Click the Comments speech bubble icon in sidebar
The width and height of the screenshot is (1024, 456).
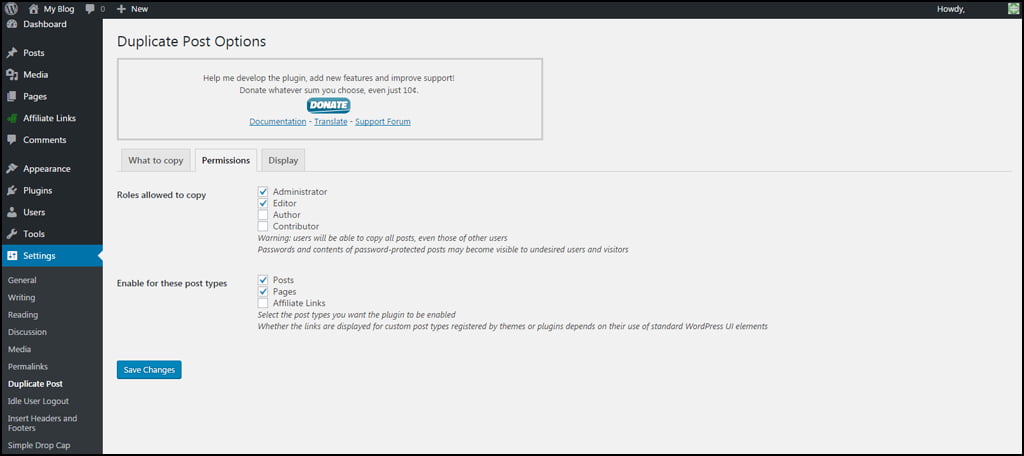pos(12,140)
